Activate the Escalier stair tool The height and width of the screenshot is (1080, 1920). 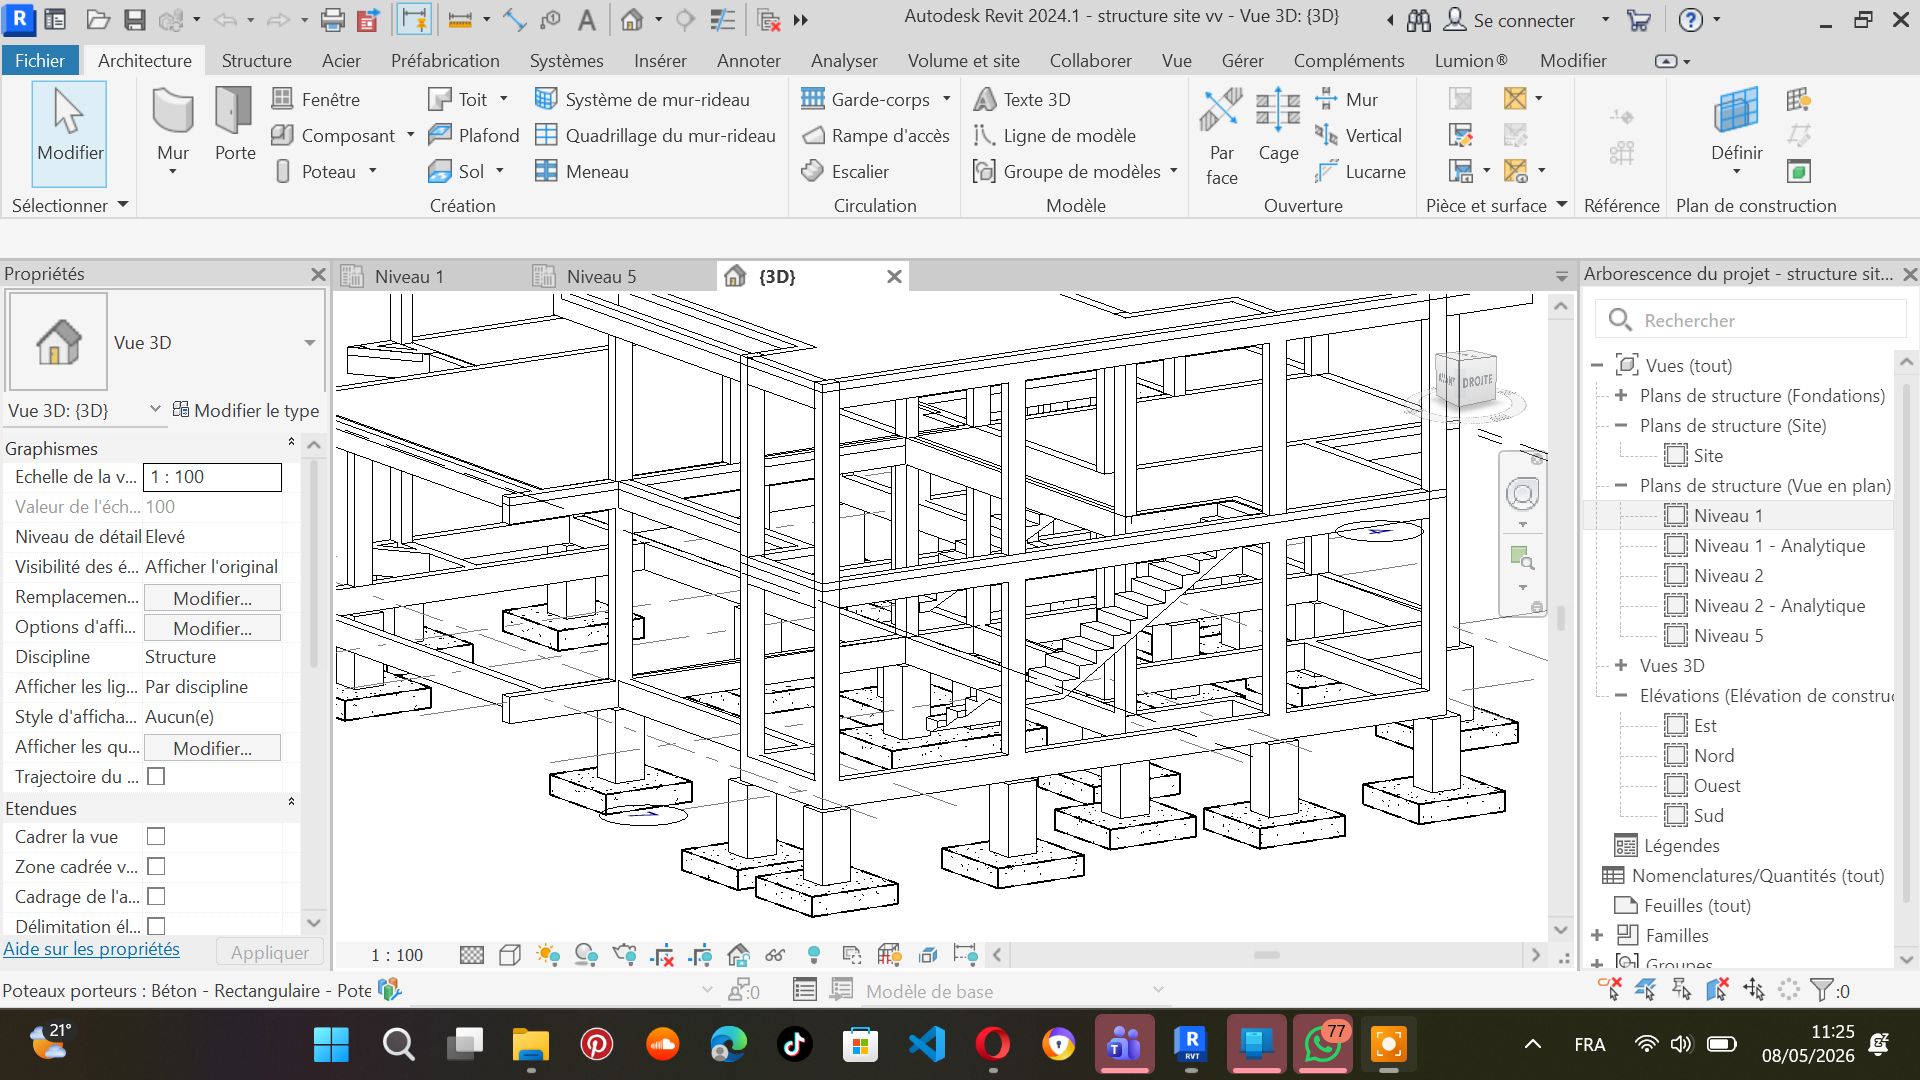click(x=846, y=171)
